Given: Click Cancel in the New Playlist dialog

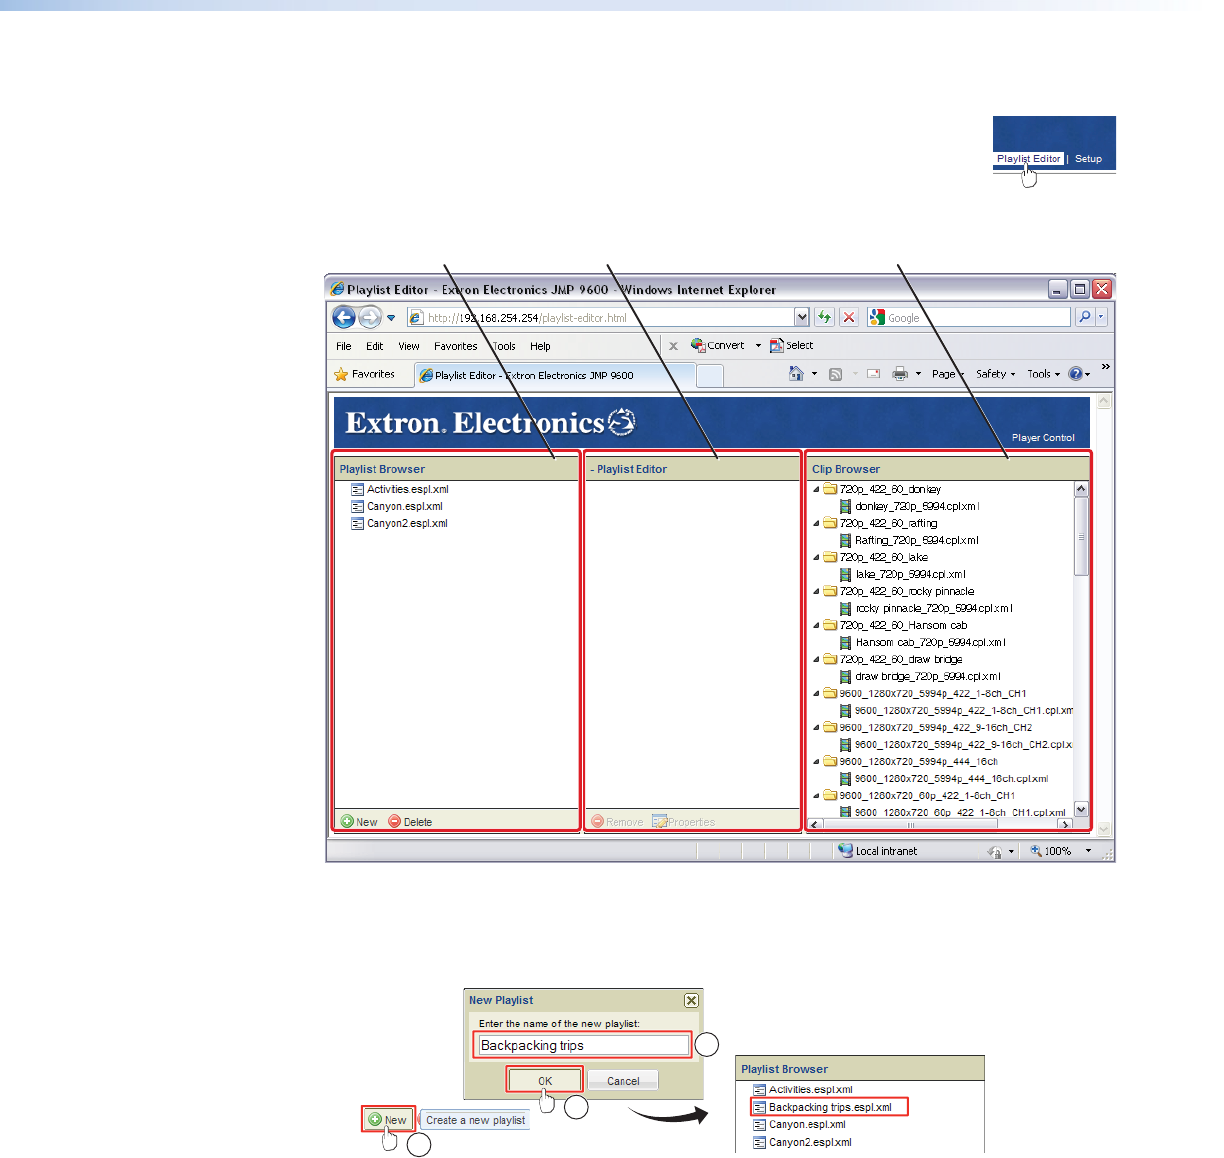Looking at the screenshot, I should click(623, 1080).
